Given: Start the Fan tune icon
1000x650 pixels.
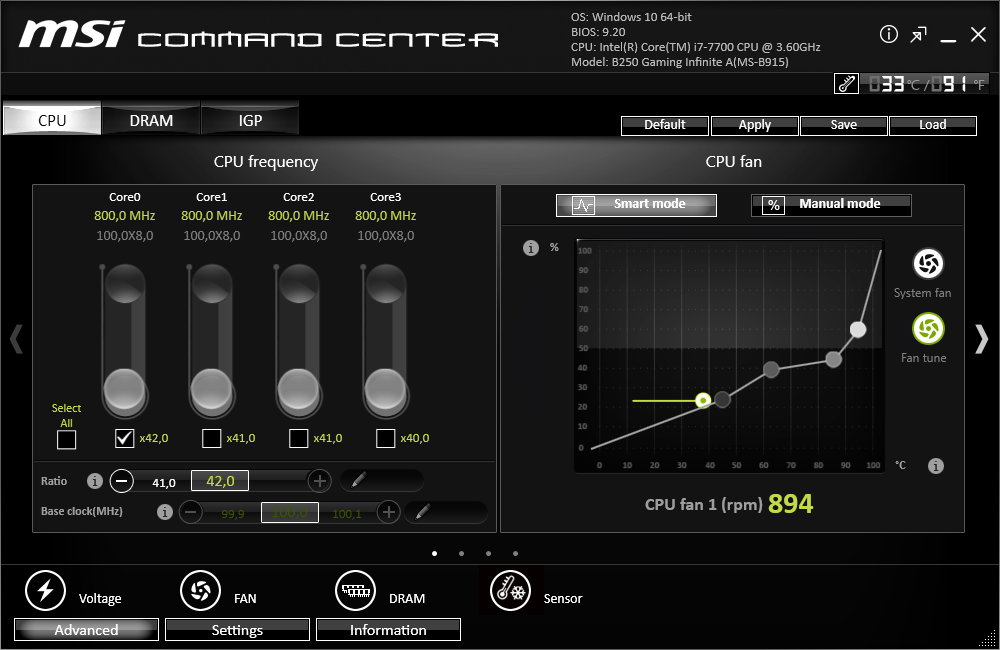Looking at the screenshot, I should (928, 329).
